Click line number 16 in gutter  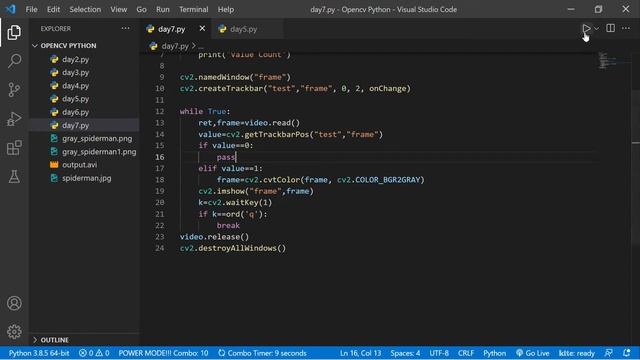[160, 157]
